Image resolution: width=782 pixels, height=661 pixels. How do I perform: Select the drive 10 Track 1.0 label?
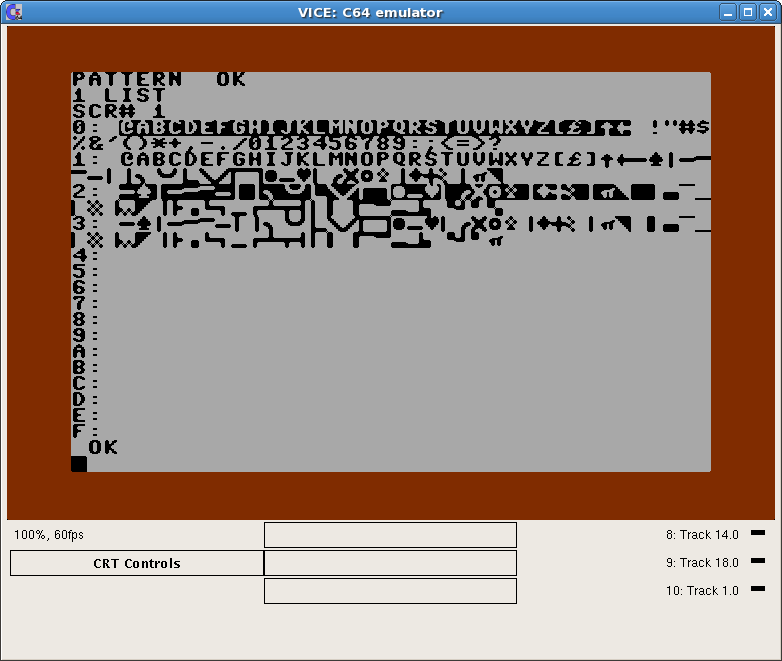(x=702, y=591)
